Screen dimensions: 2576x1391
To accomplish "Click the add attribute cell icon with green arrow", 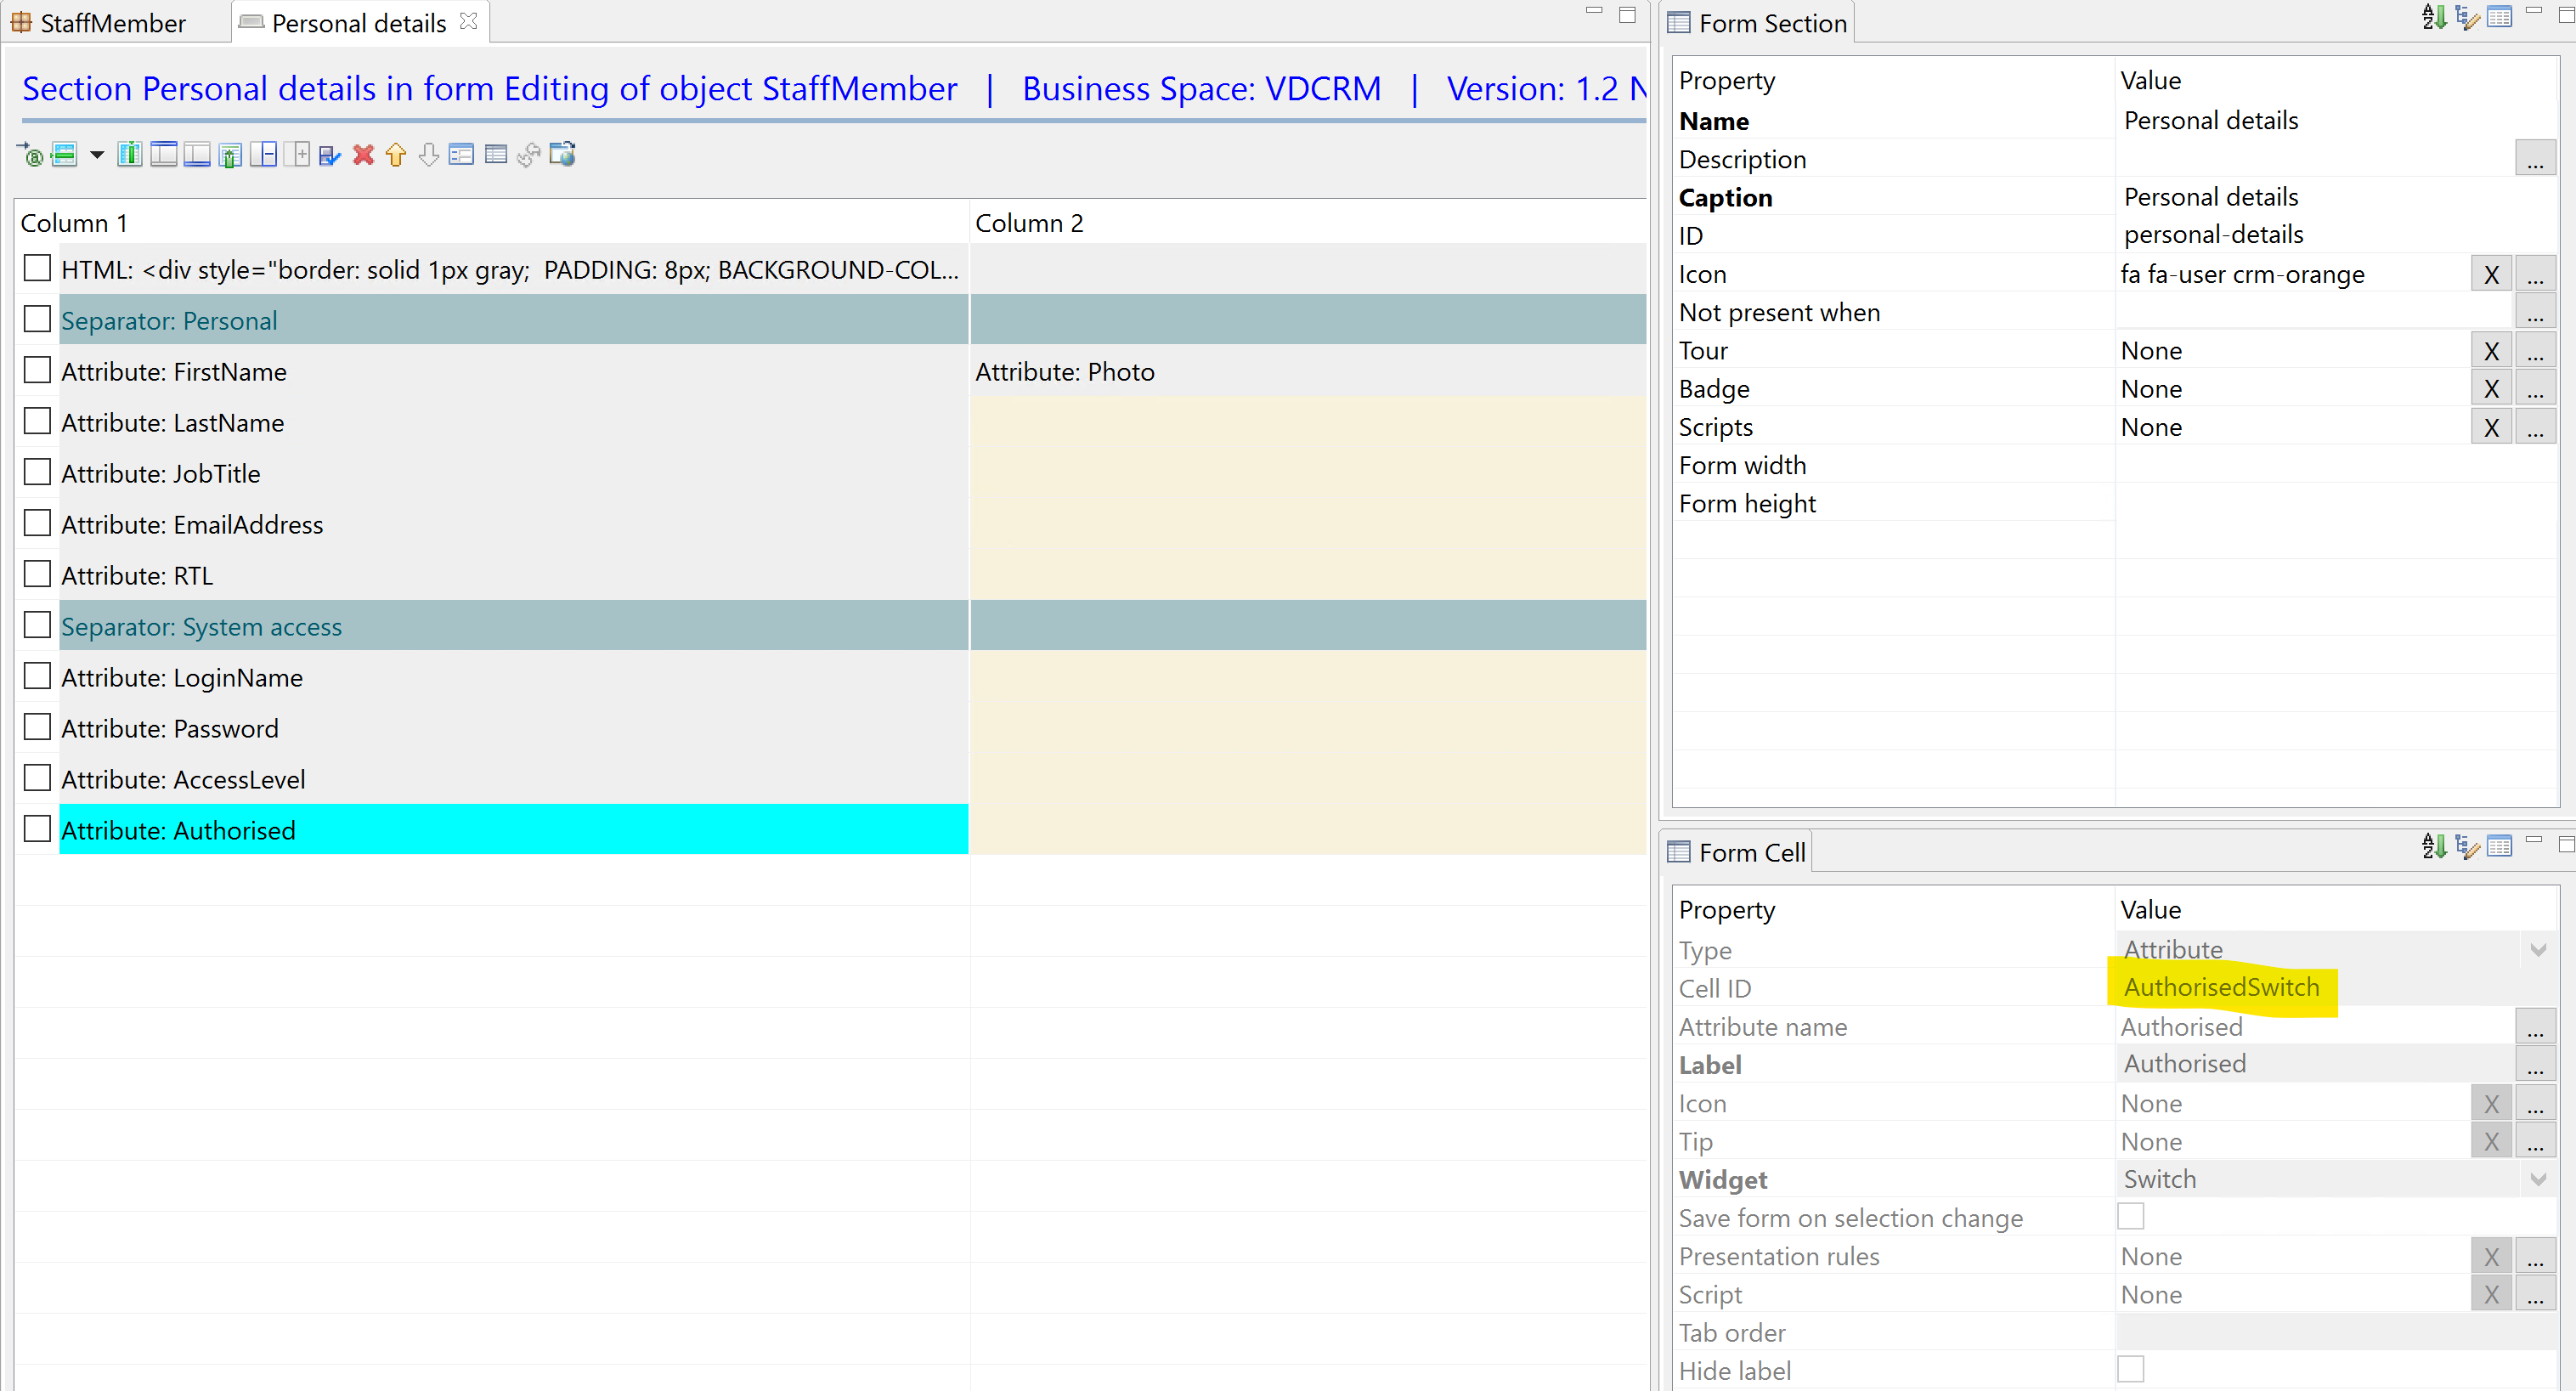I will [30, 155].
